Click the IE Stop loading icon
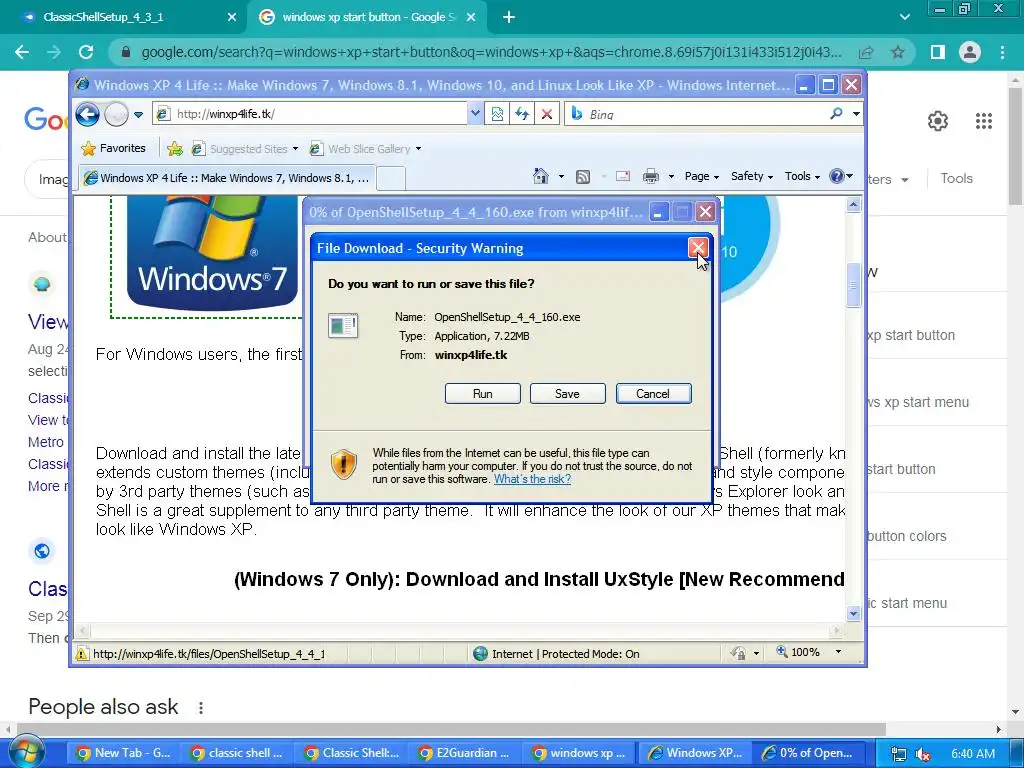The image size is (1024, 768). (x=547, y=114)
